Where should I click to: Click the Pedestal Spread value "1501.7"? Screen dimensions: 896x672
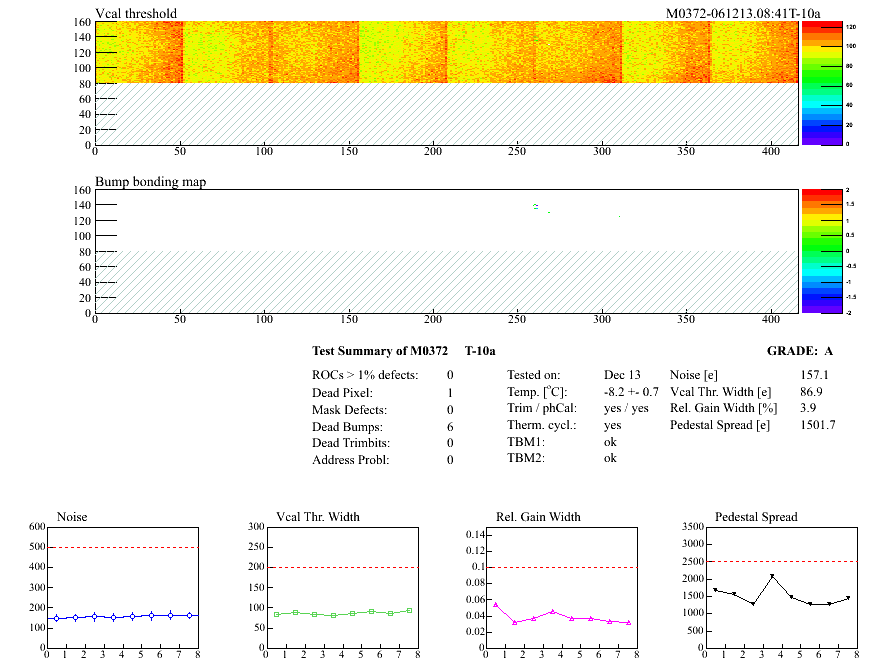point(818,425)
